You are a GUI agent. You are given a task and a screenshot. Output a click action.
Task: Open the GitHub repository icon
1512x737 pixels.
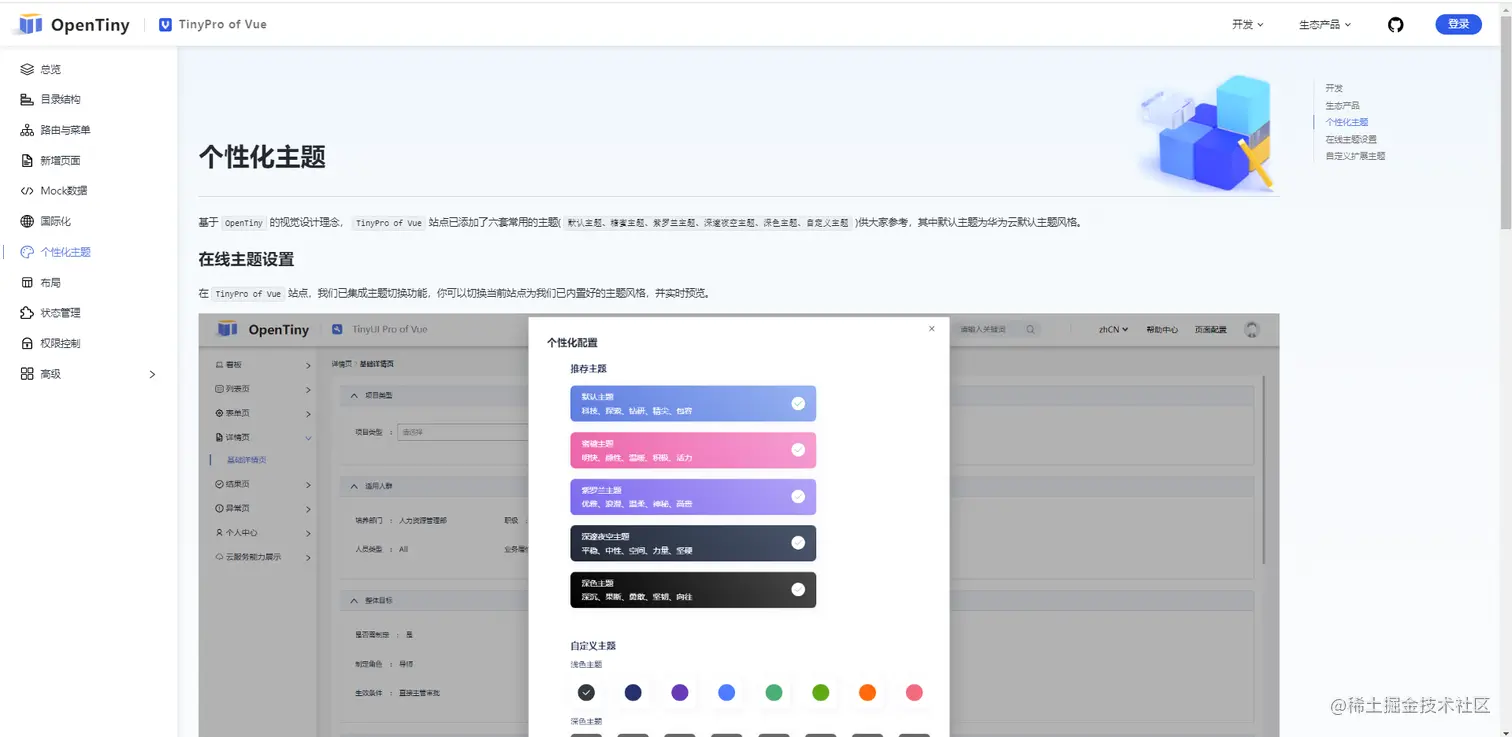1396,24
